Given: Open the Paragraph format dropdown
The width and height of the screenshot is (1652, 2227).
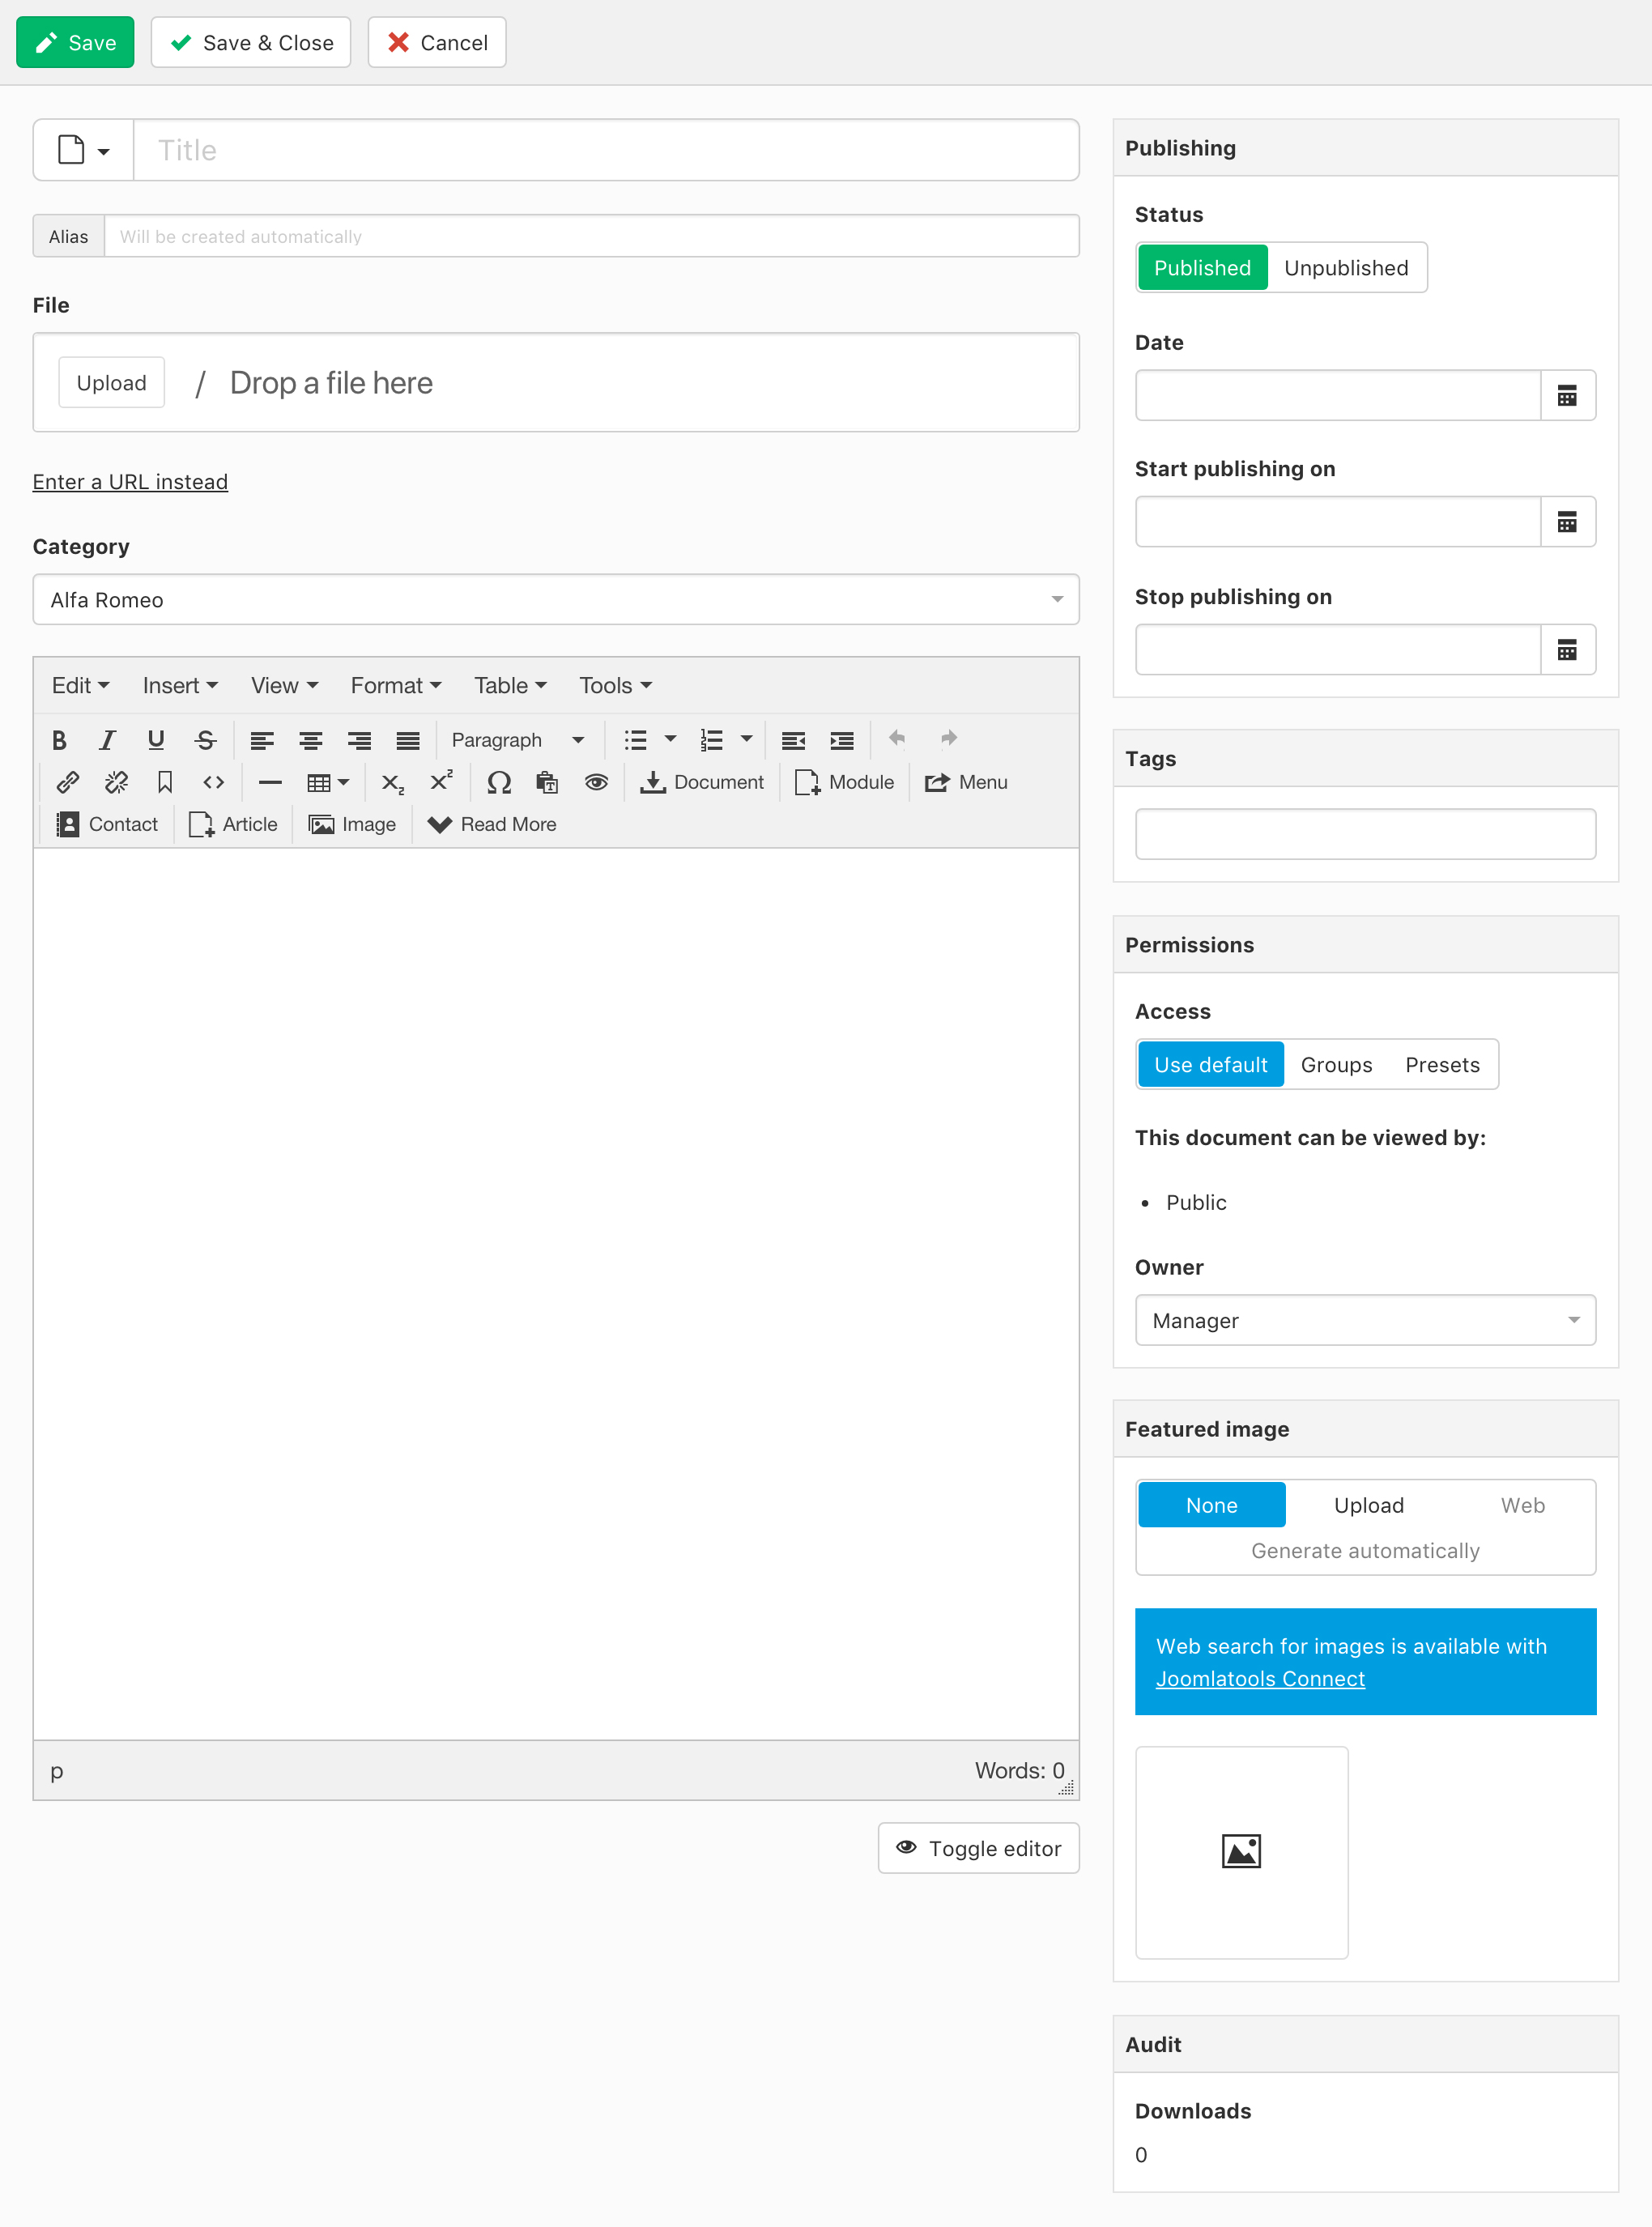Looking at the screenshot, I should [517, 740].
